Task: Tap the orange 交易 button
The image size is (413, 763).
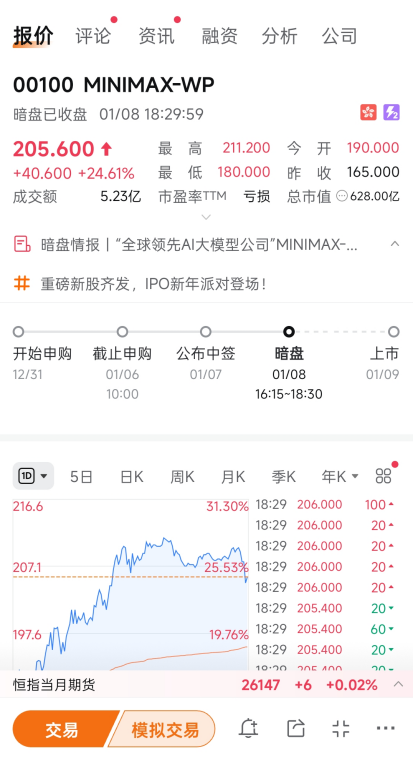Action: click(x=62, y=729)
